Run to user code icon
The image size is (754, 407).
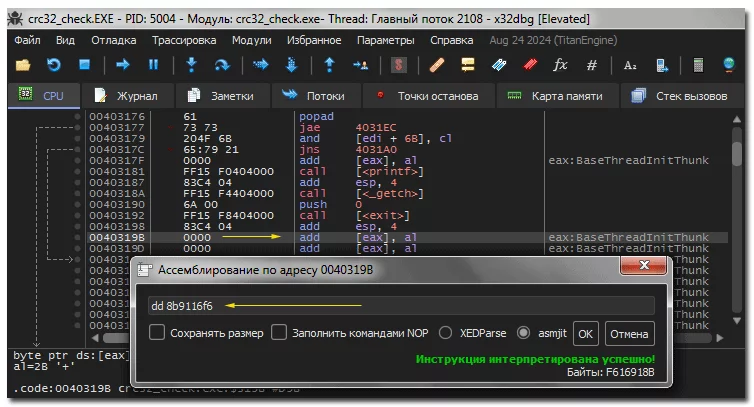pos(360,65)
